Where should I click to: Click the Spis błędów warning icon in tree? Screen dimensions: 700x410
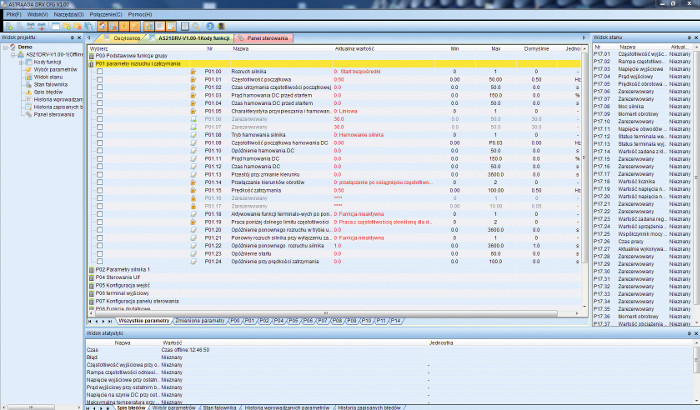click(x=29, y=91)
